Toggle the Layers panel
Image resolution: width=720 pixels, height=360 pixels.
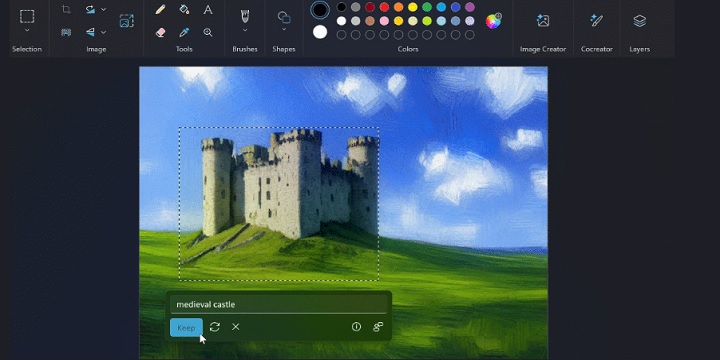640,21
